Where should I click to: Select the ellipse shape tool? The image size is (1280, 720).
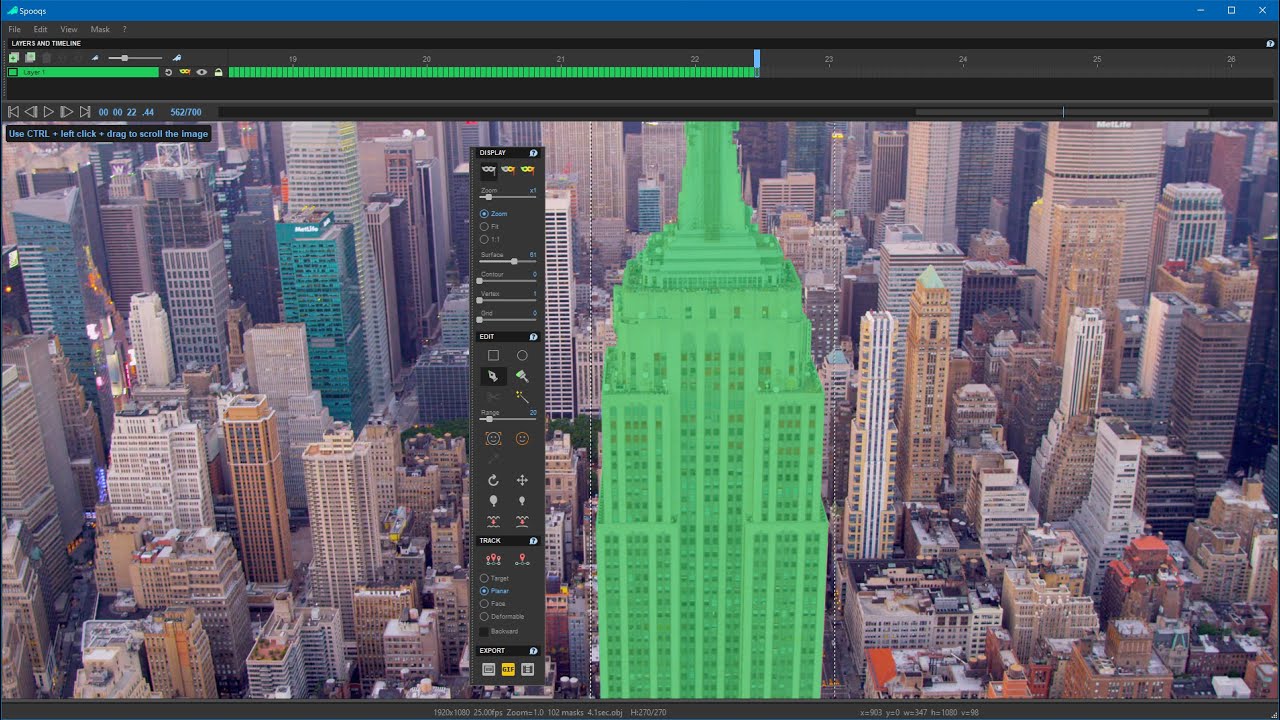(522, 355)
